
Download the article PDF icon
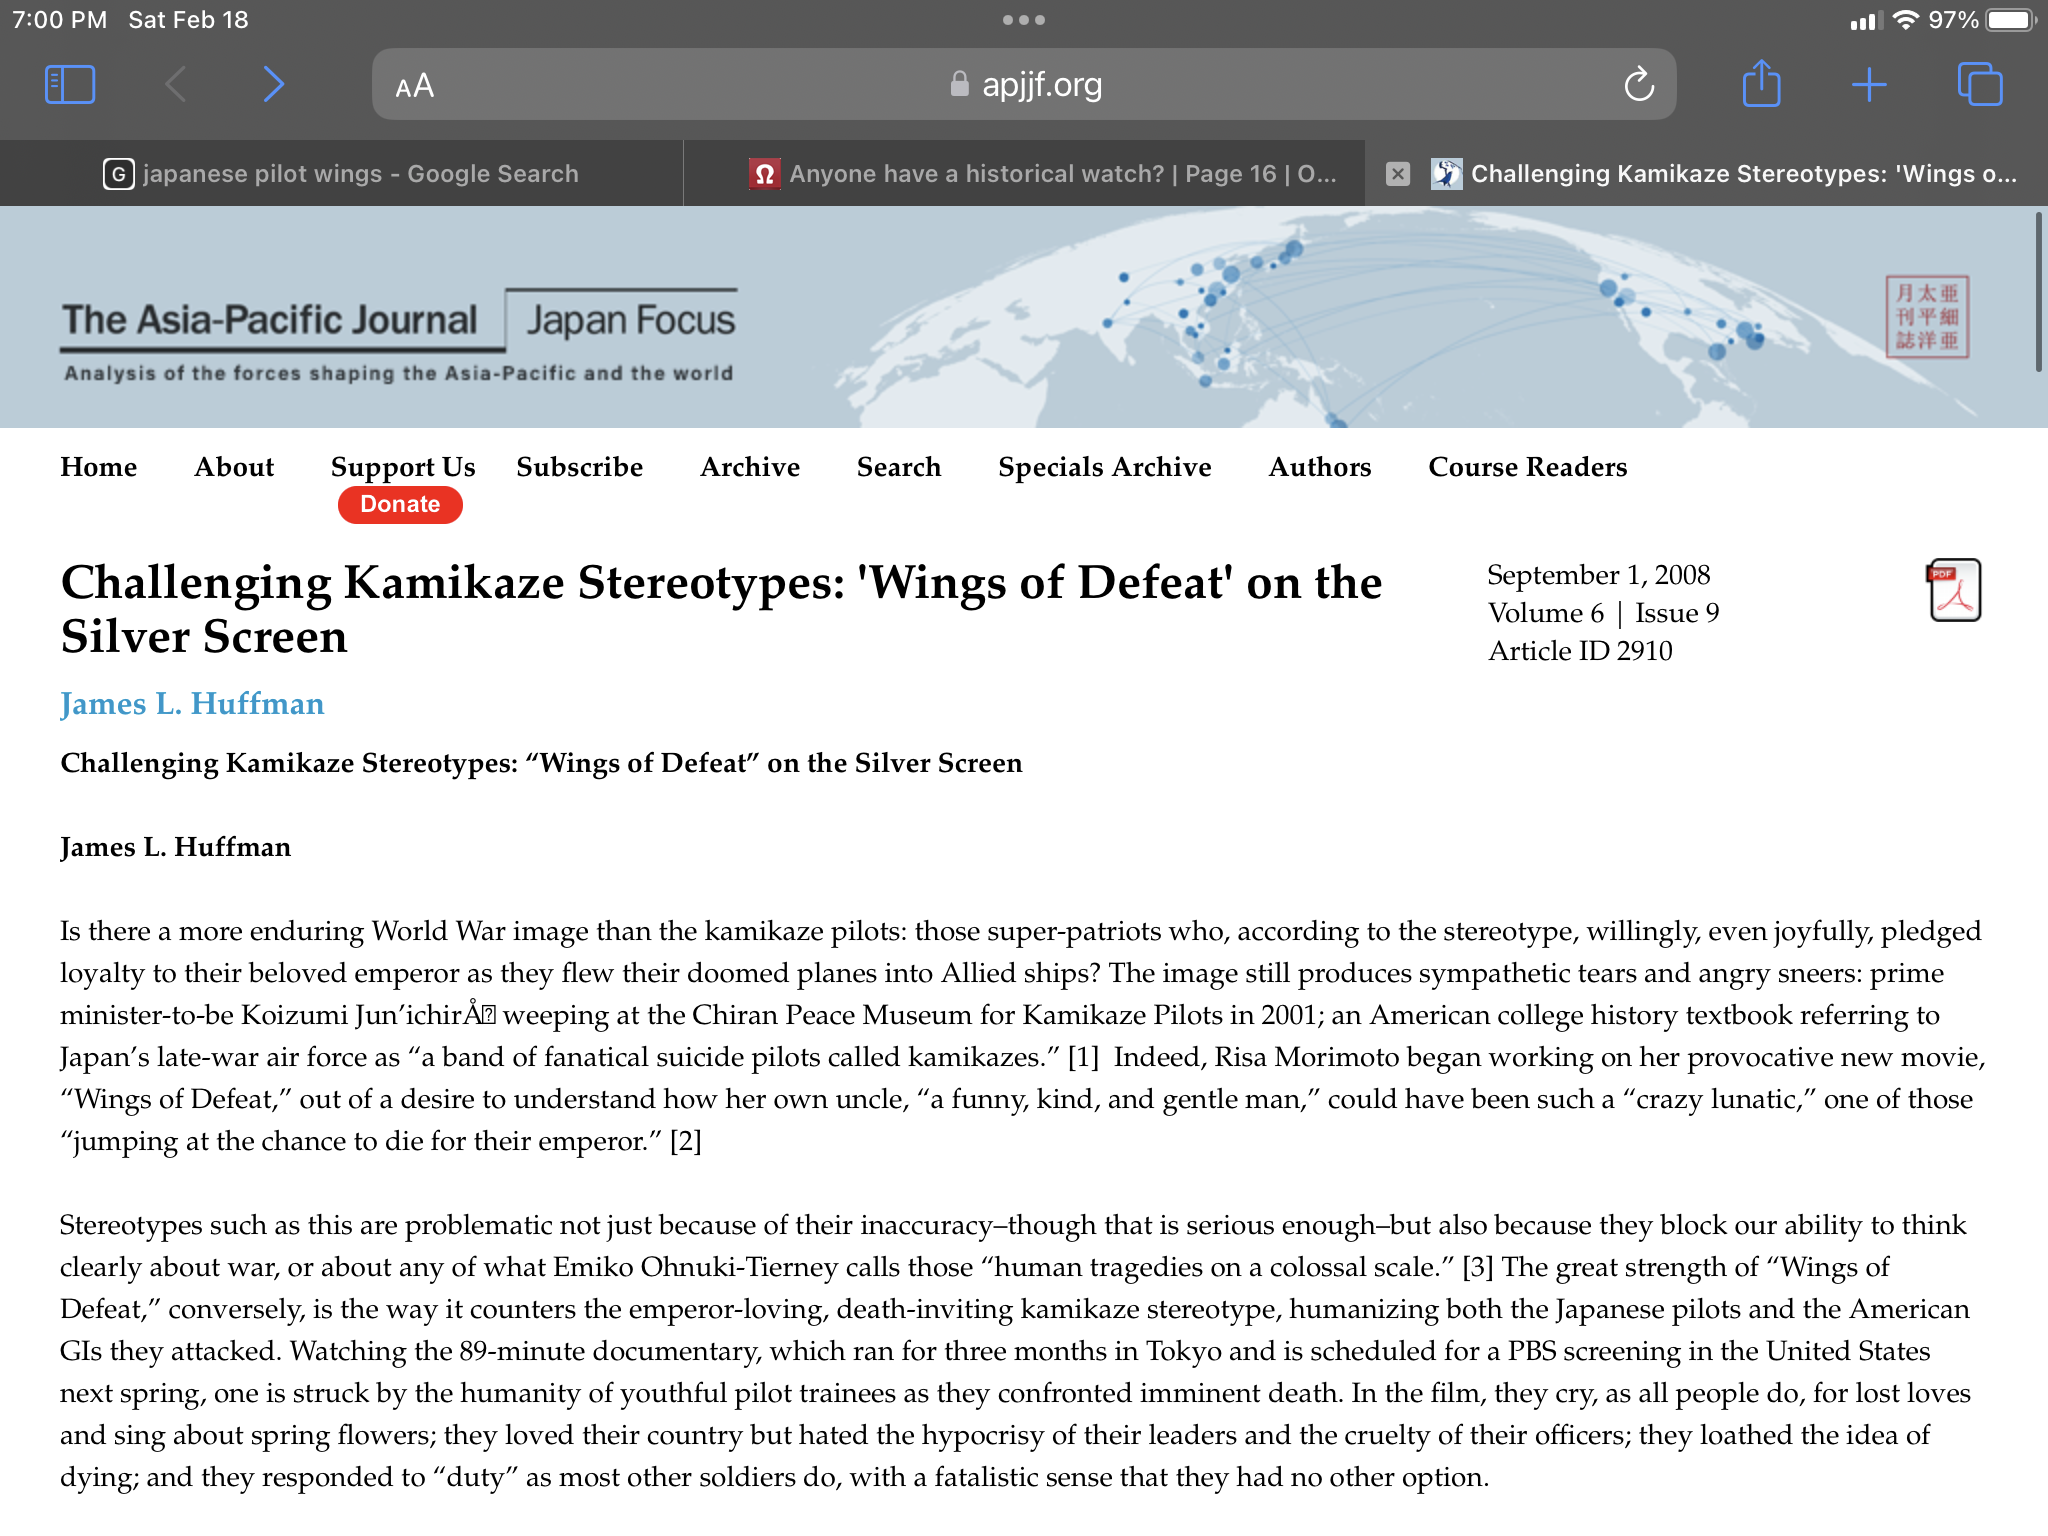[1953, 590]
